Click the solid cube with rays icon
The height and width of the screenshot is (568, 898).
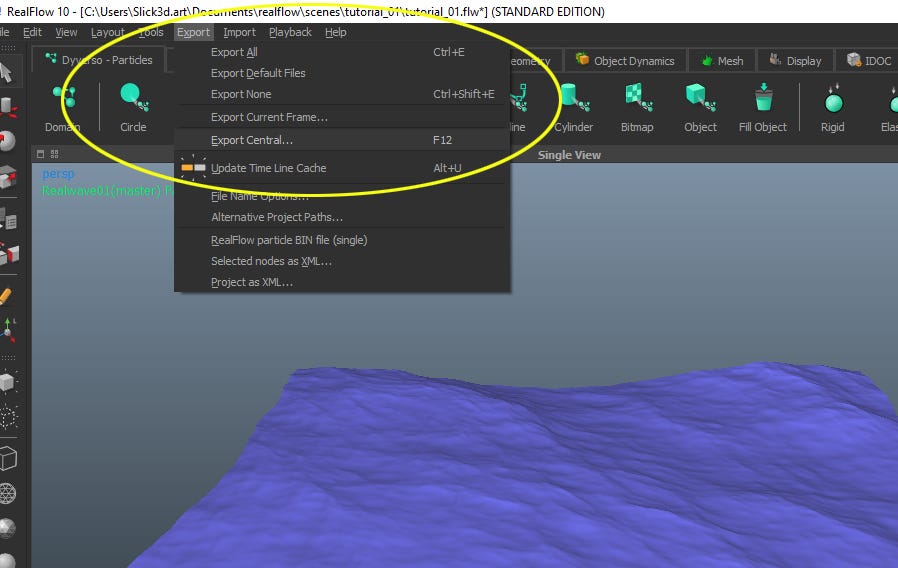(x=7, y=382)
